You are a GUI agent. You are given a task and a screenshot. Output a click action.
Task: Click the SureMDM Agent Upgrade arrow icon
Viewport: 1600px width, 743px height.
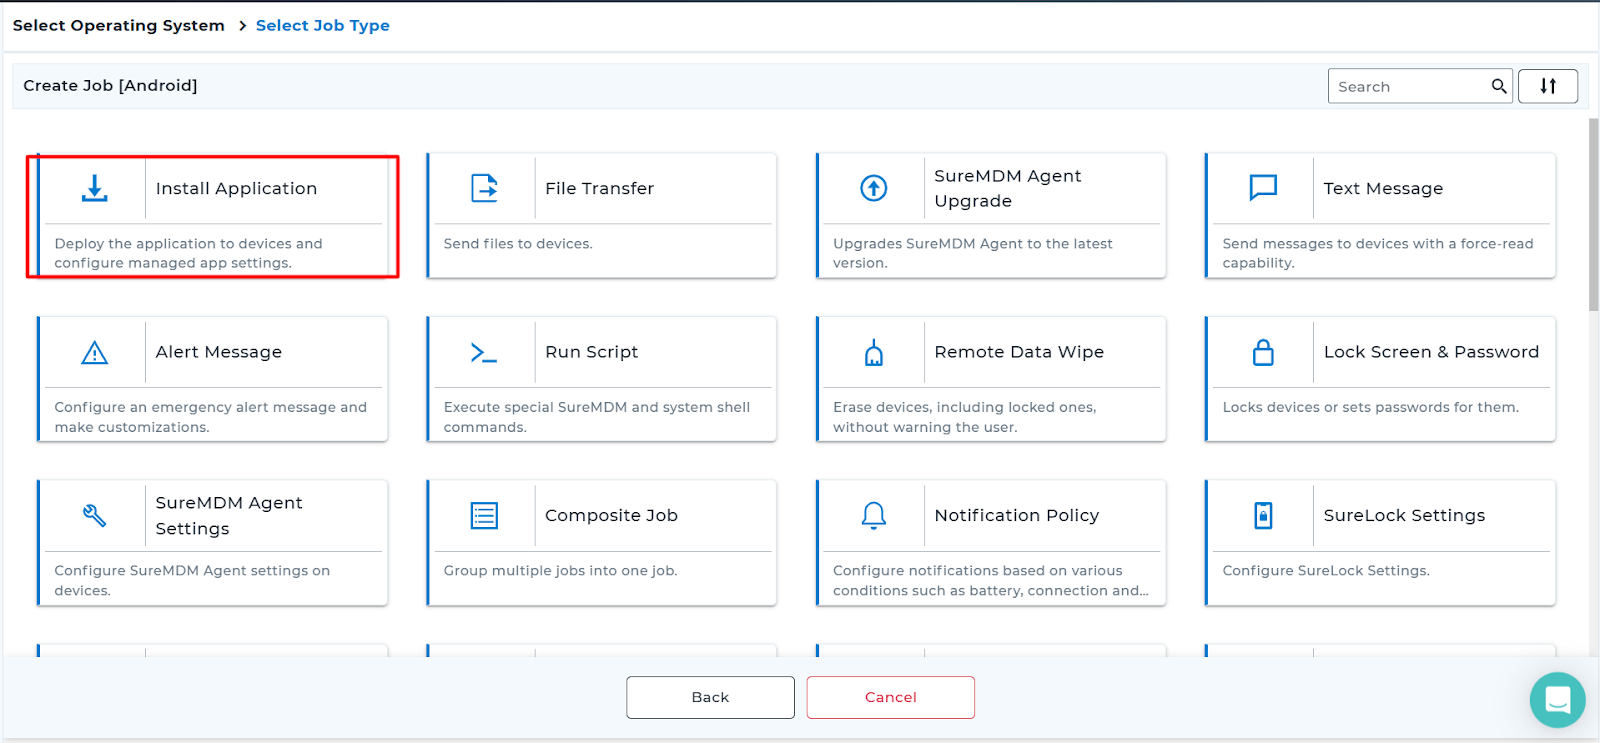(x=874, y=188)
